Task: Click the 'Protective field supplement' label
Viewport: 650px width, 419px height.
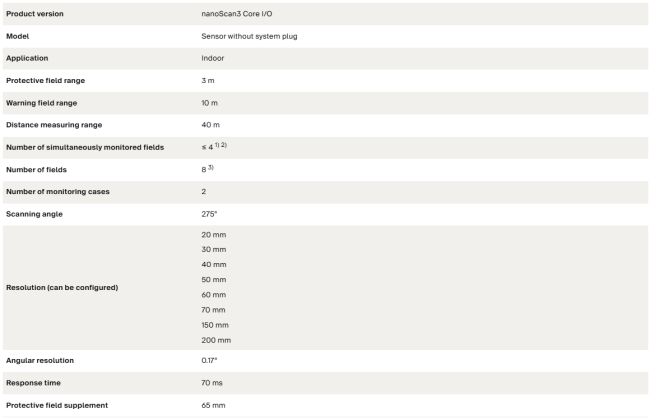Action: (x=57, y=405)
